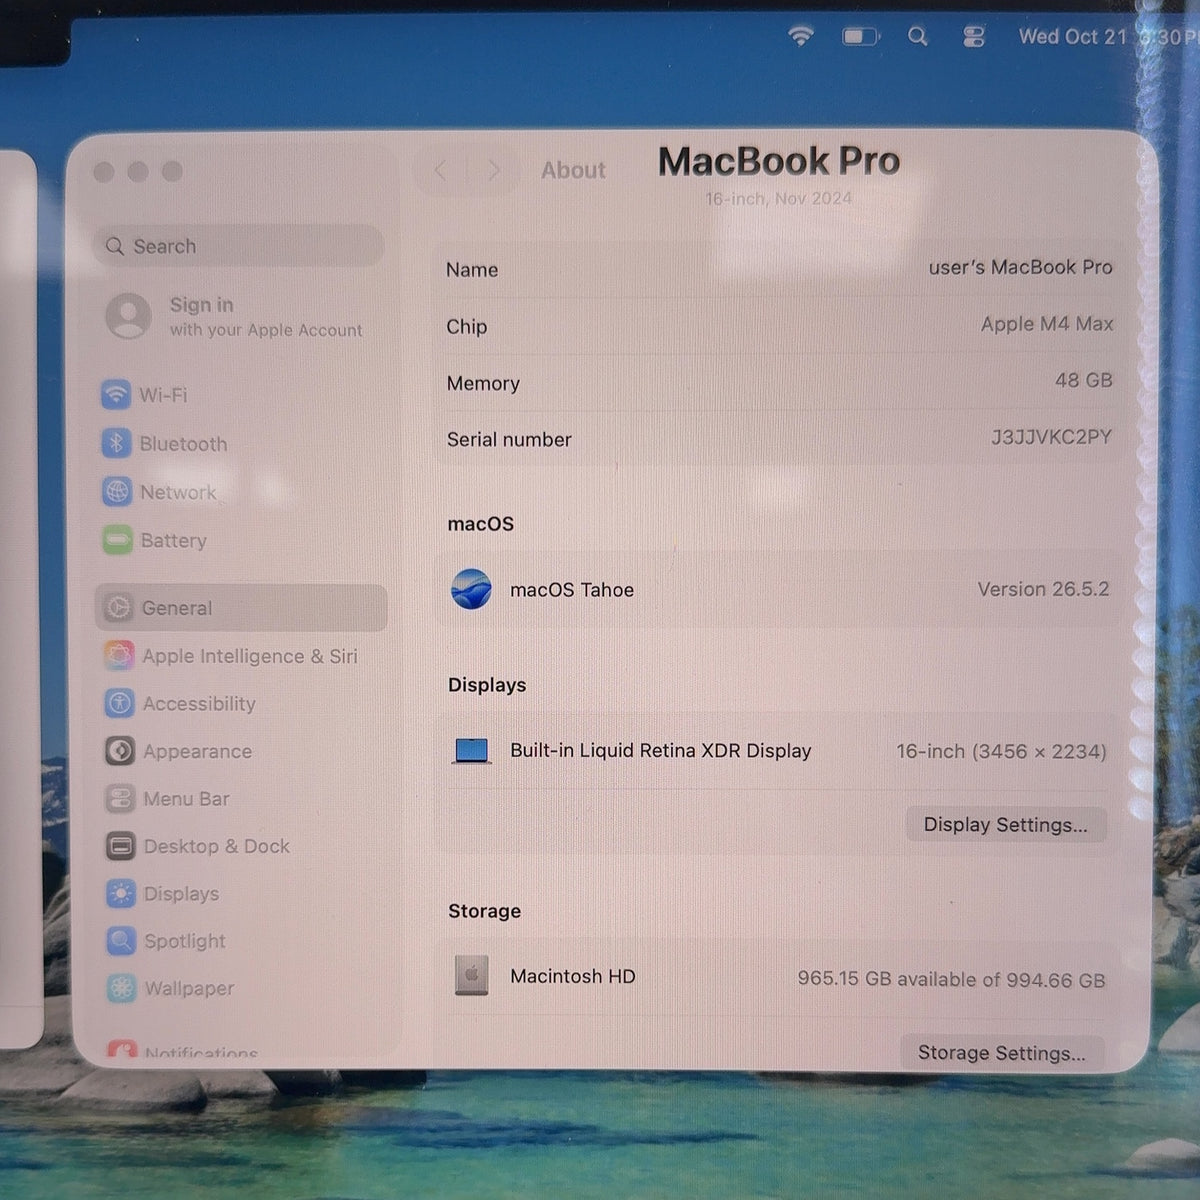
Task: Click the Spotlight search magnifier in menu bar
Action: (917, 37)
